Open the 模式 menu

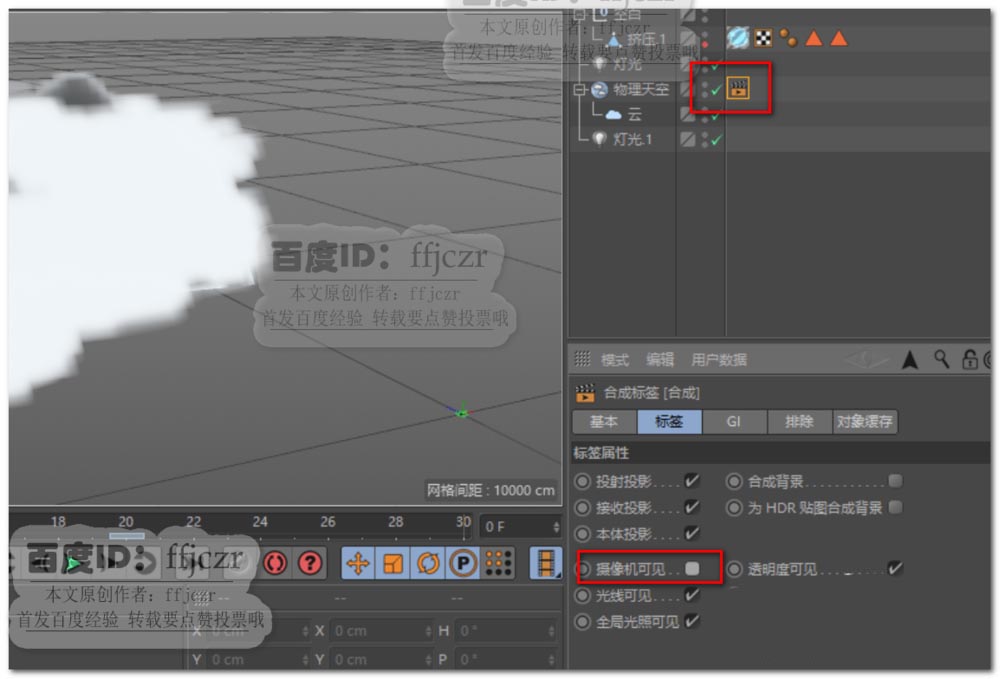tap(615, 360)
